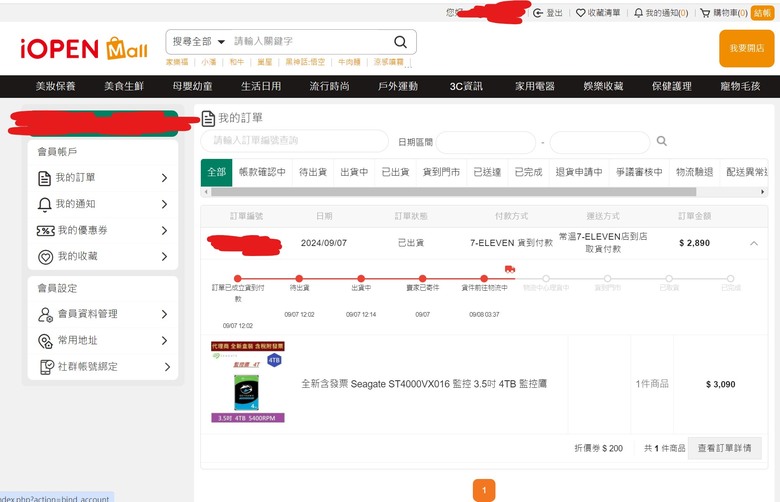
Task: Click the logout icon beside 登出
Action: [x=538, y=13]
